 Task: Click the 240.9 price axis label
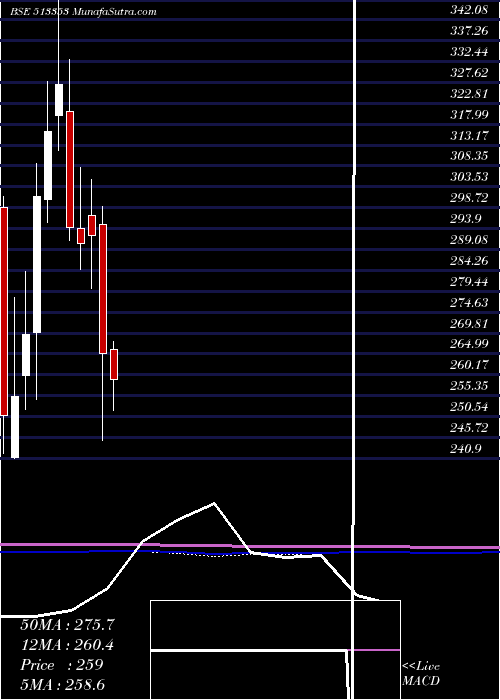coord(465,449)
